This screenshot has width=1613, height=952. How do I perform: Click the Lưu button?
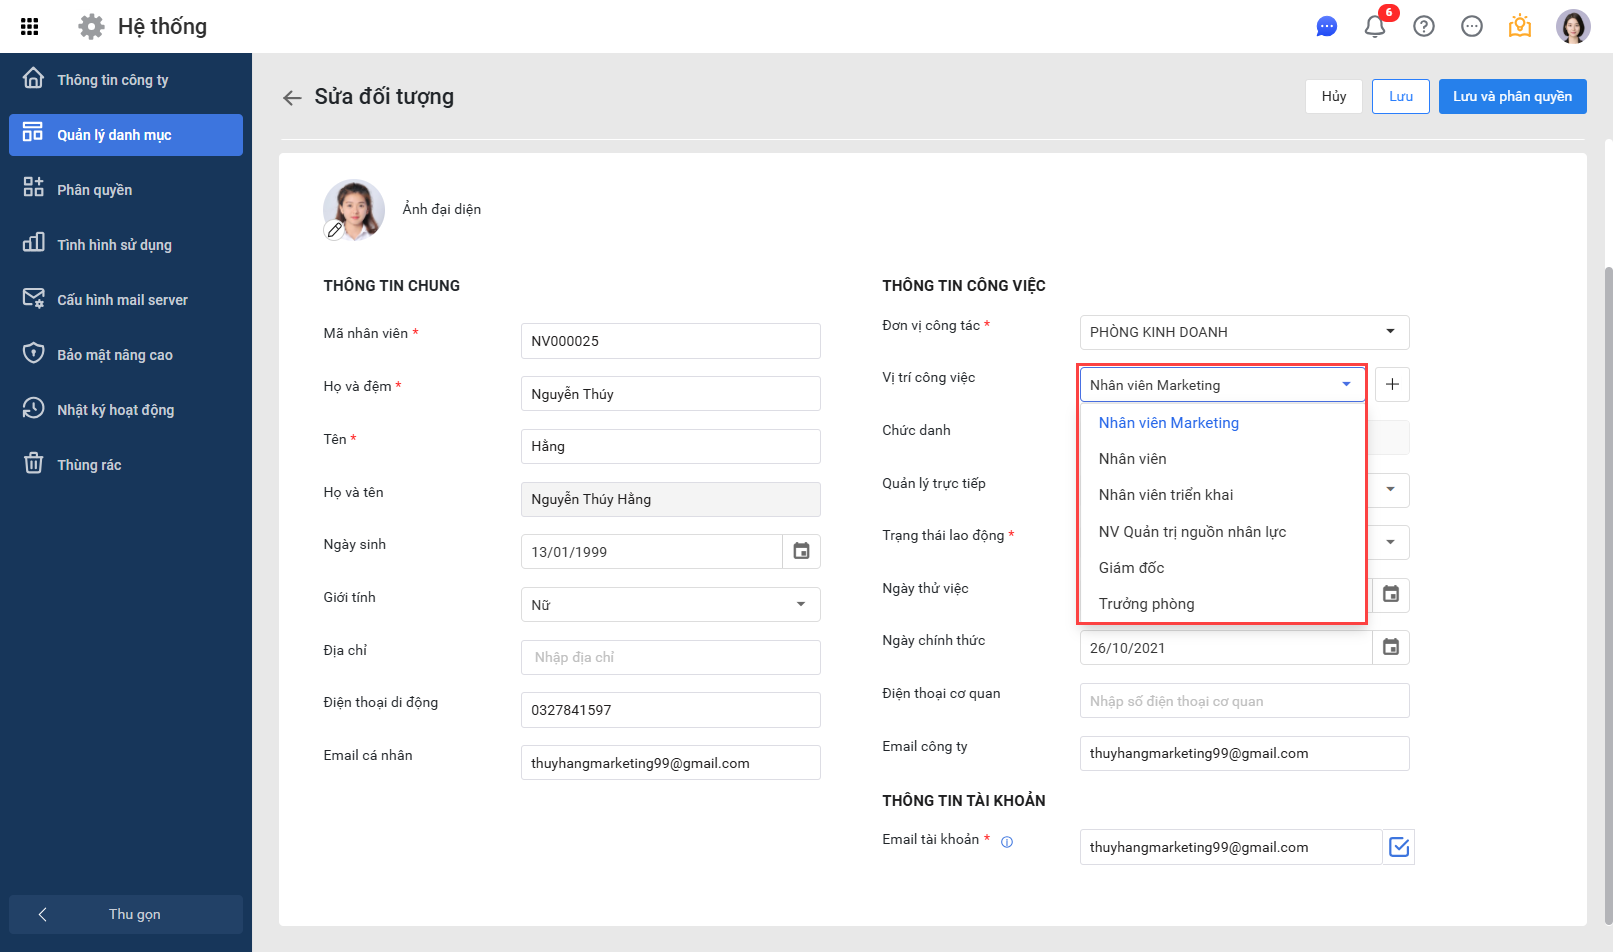[x=1401, y=96]
